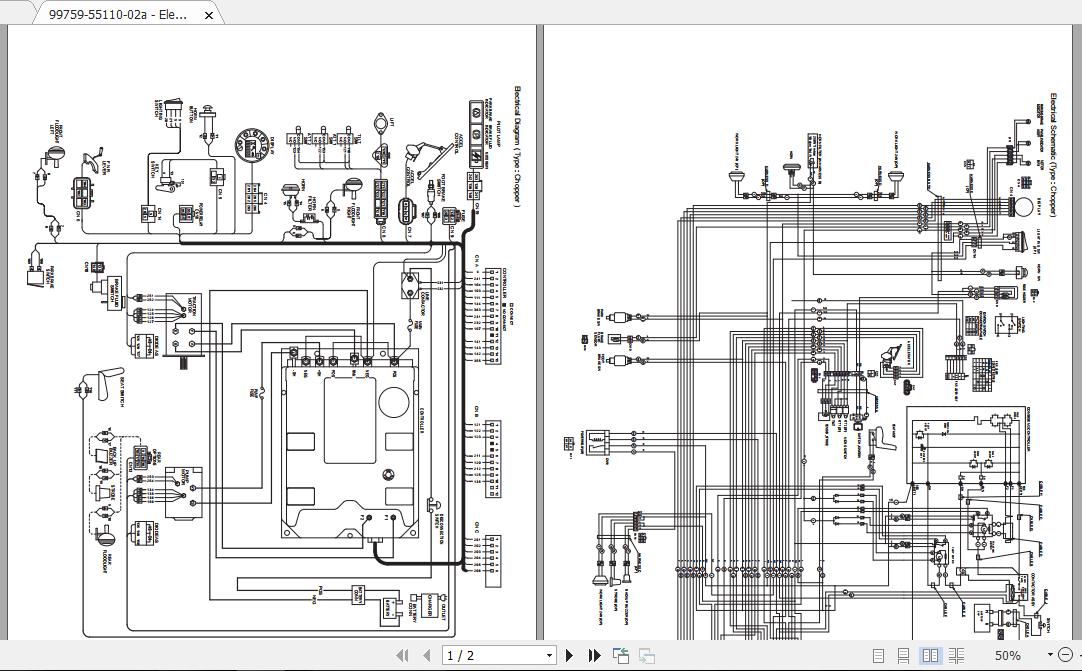The height and width of the screenshot is (671, 1082).
Task: Close the 99759-55110-02a tab
Action: click(208, 14)
